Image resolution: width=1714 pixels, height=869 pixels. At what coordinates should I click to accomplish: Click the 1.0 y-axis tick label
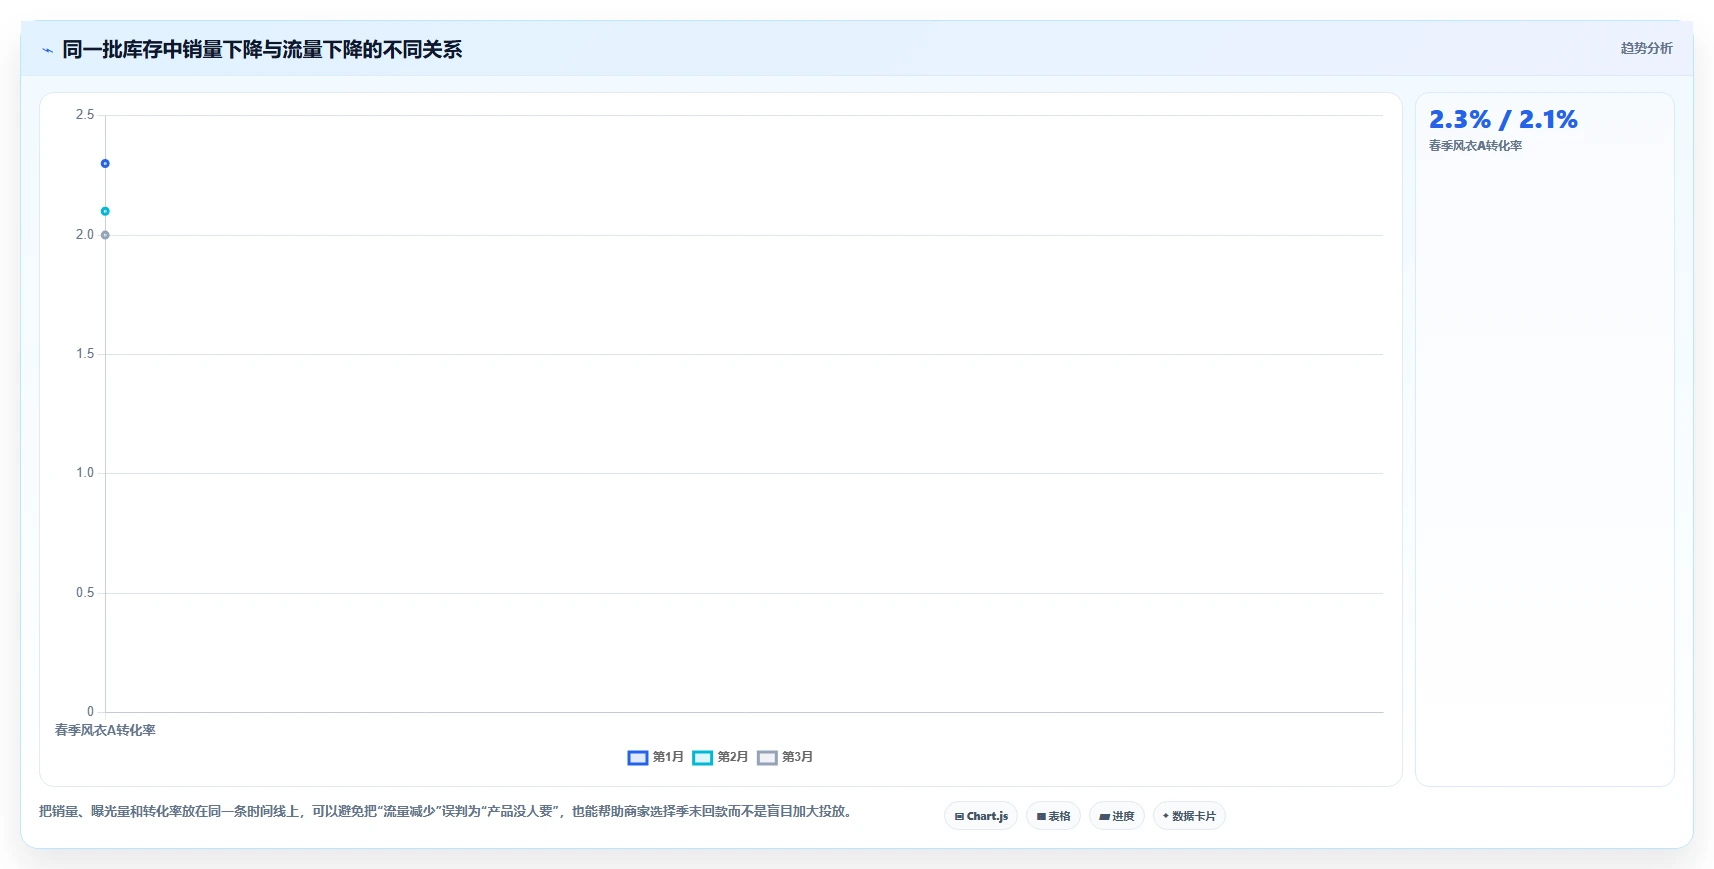pos(85,473)
